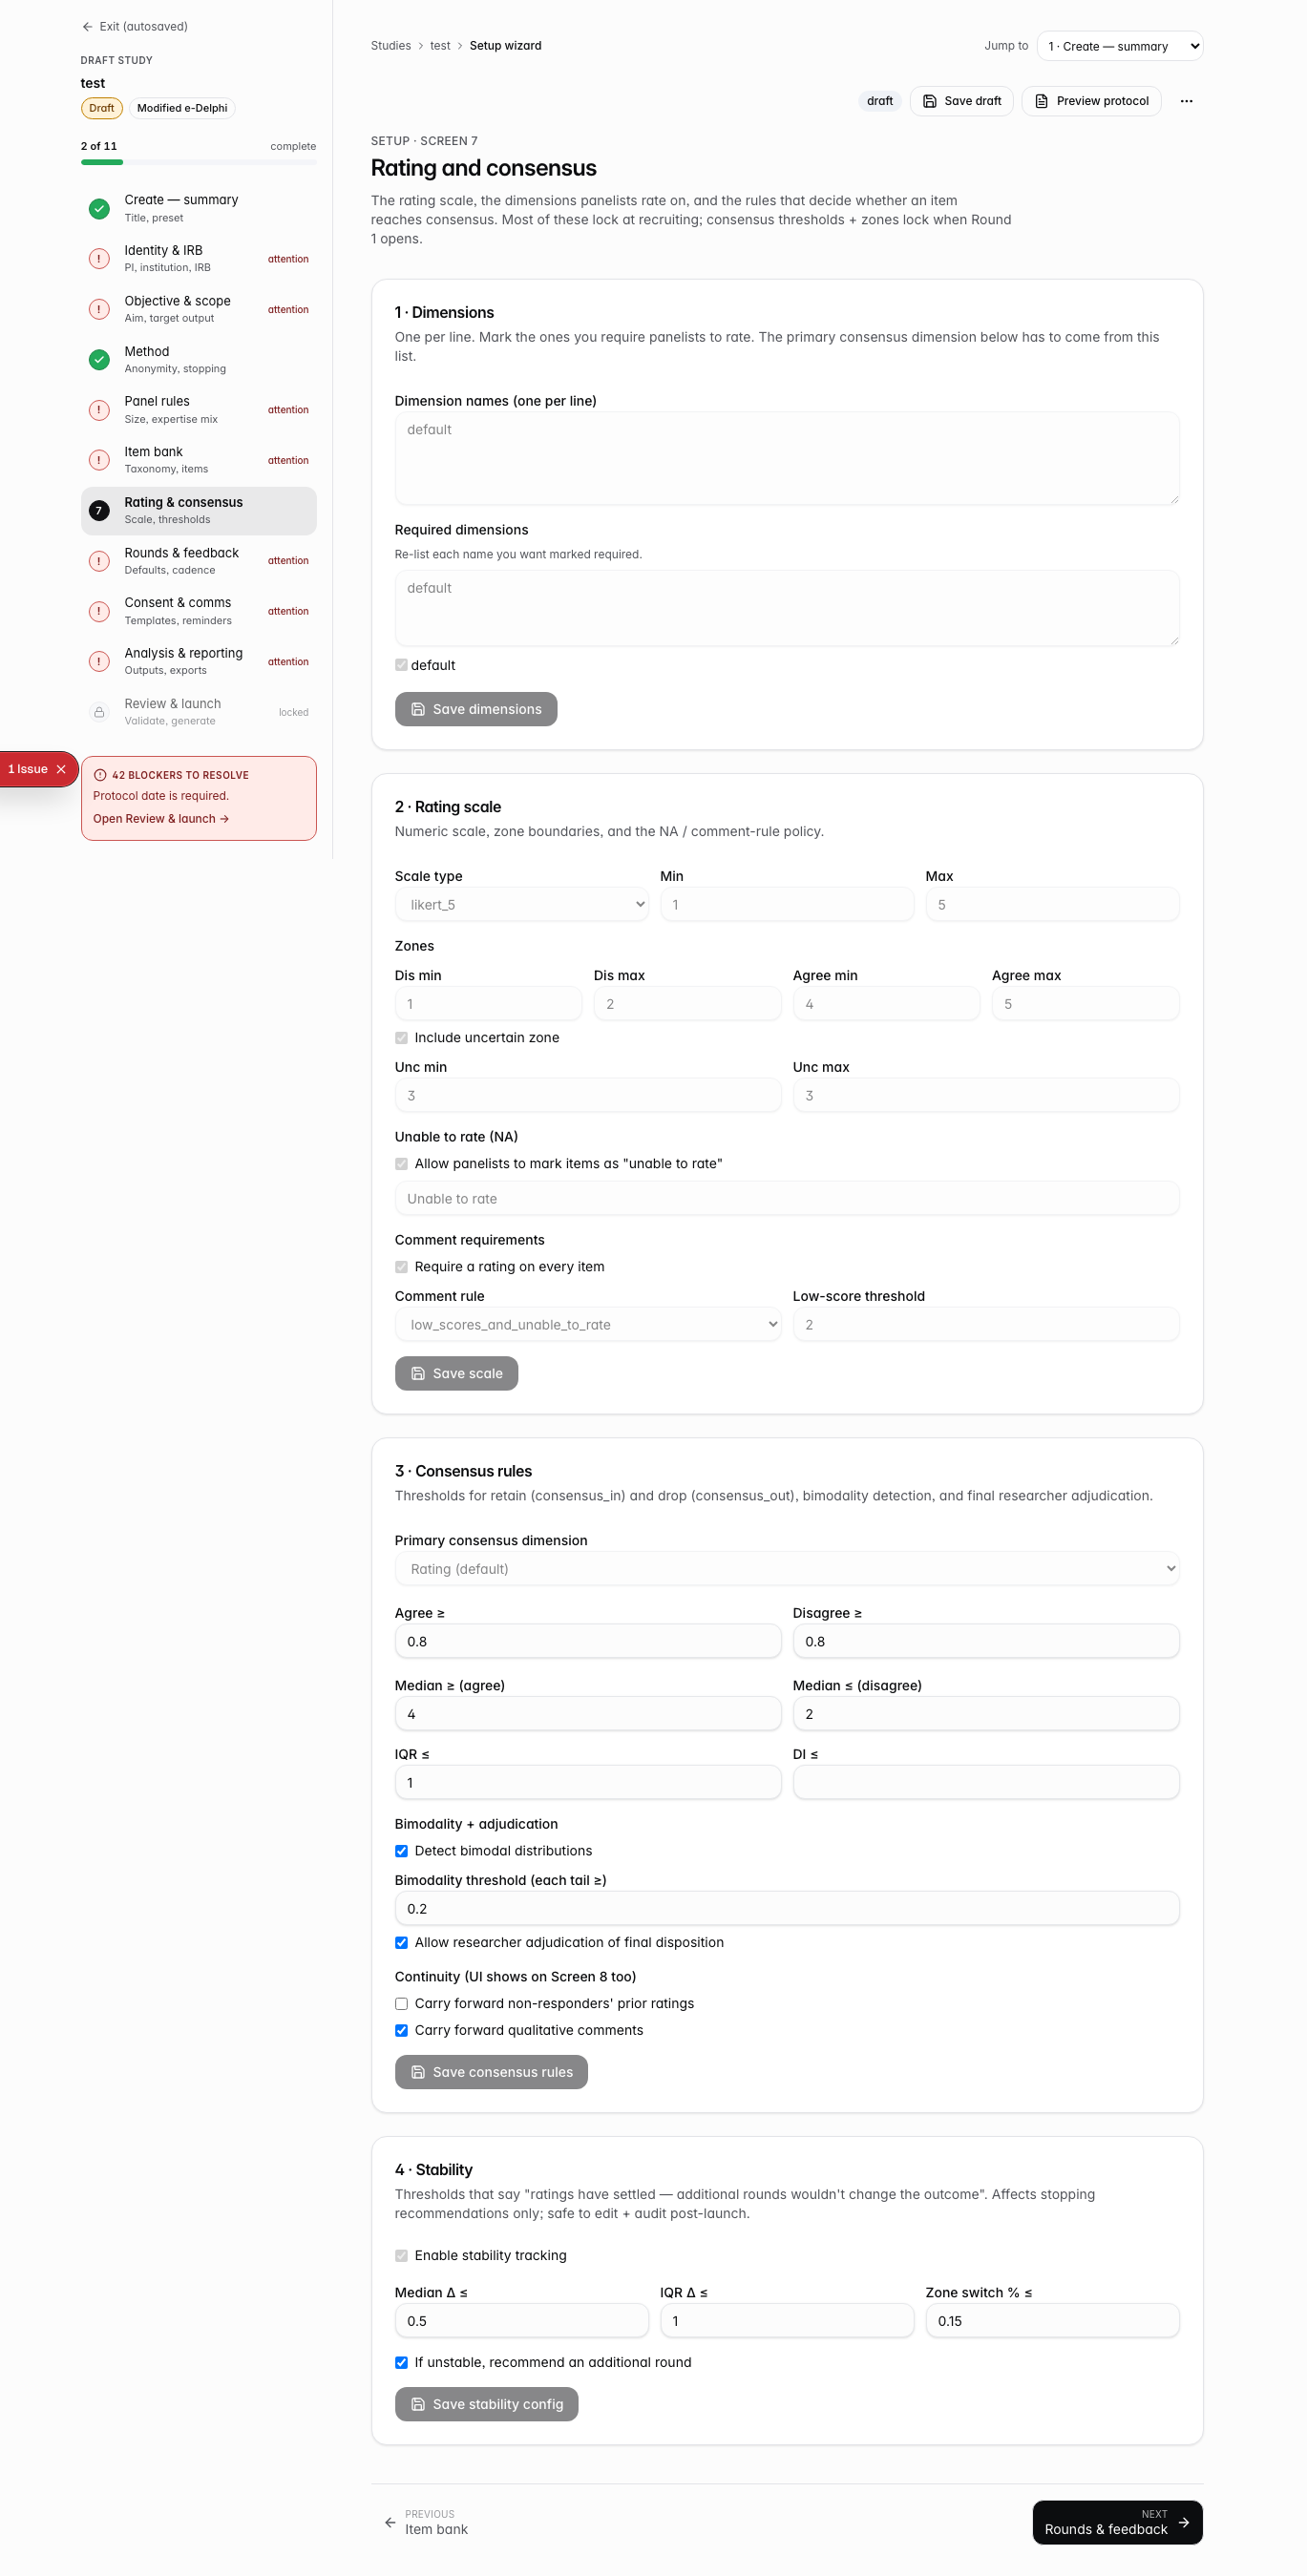
Task: Click the Median Δ ≤ input field
Action: point(521,2321)
